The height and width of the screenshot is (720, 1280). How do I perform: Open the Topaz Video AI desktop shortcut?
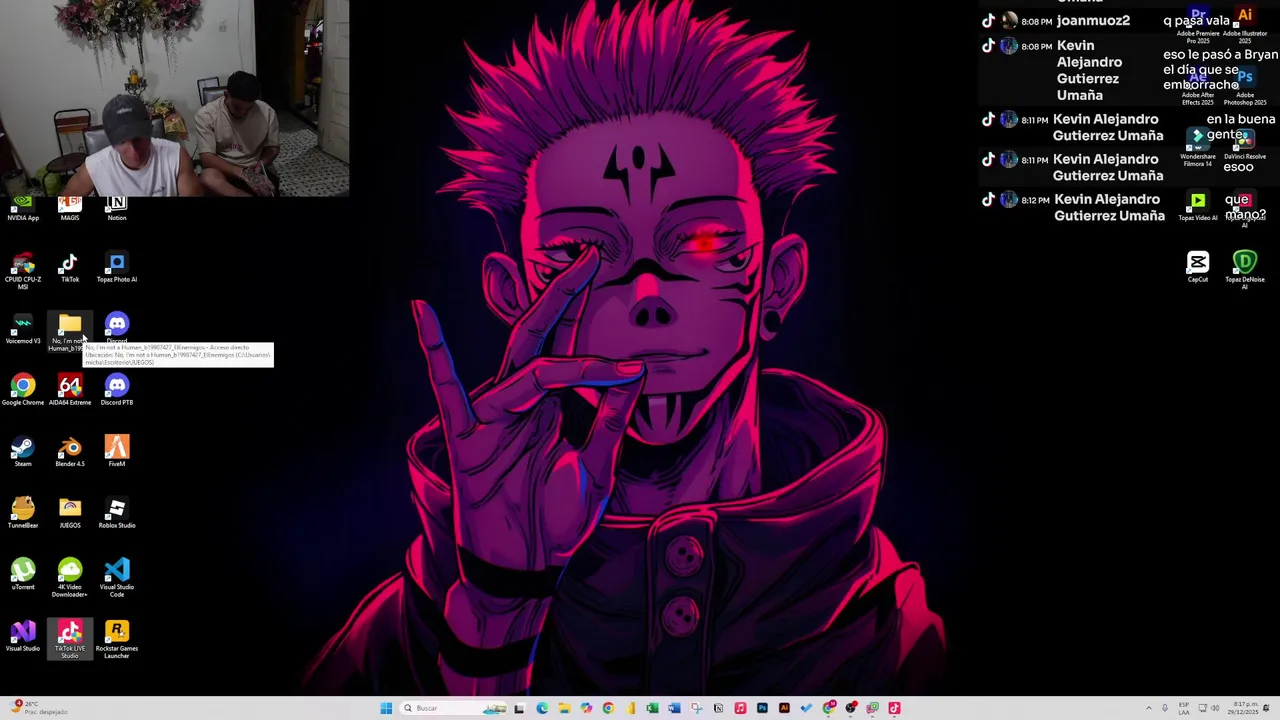[1198, 207]
